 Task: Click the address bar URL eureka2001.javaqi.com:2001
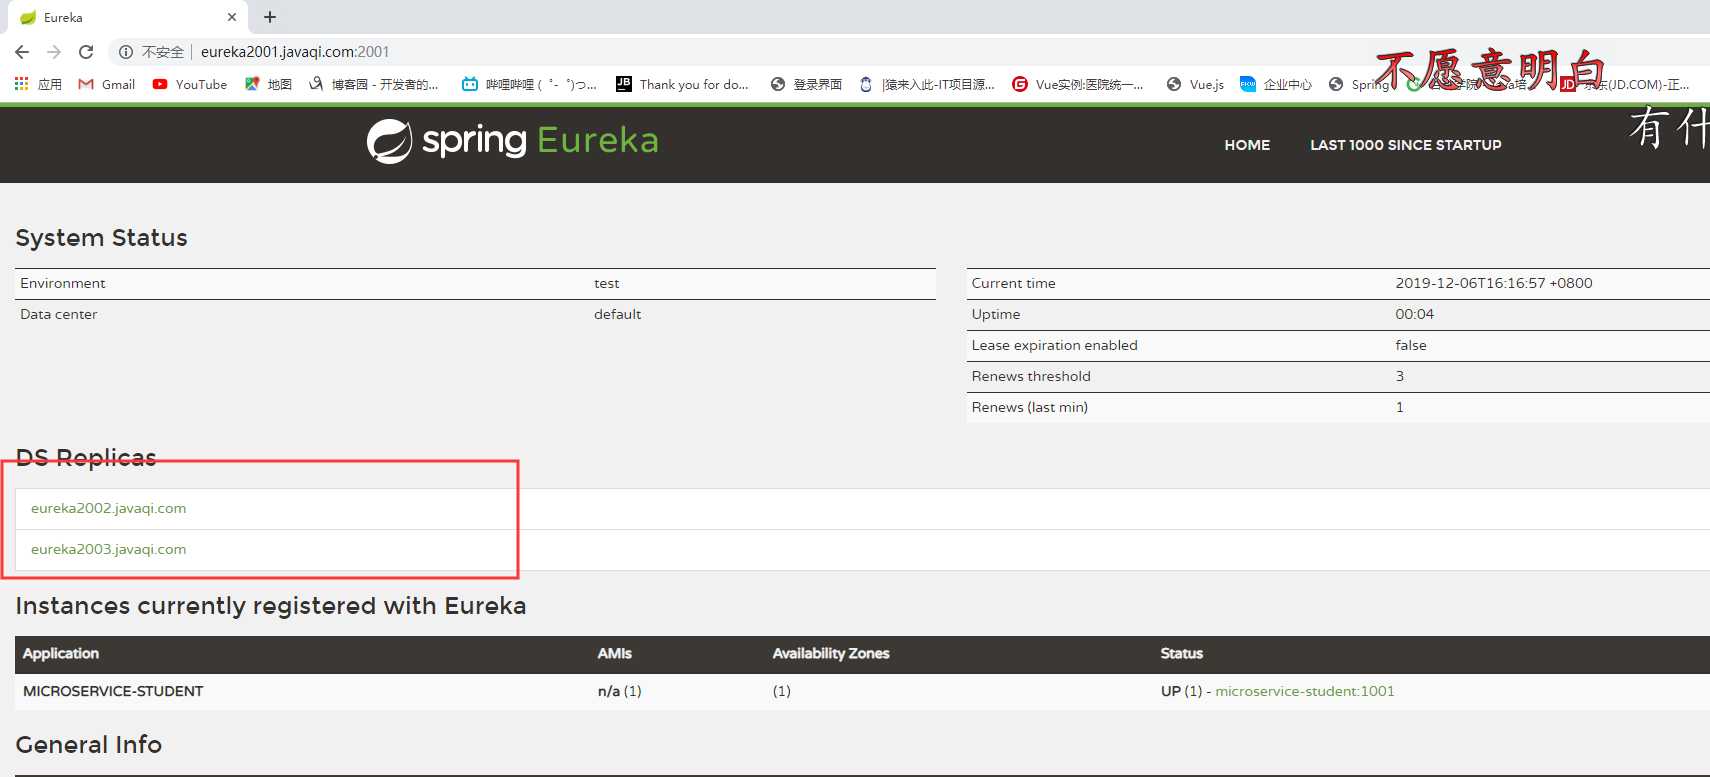(x=295, y=52)
